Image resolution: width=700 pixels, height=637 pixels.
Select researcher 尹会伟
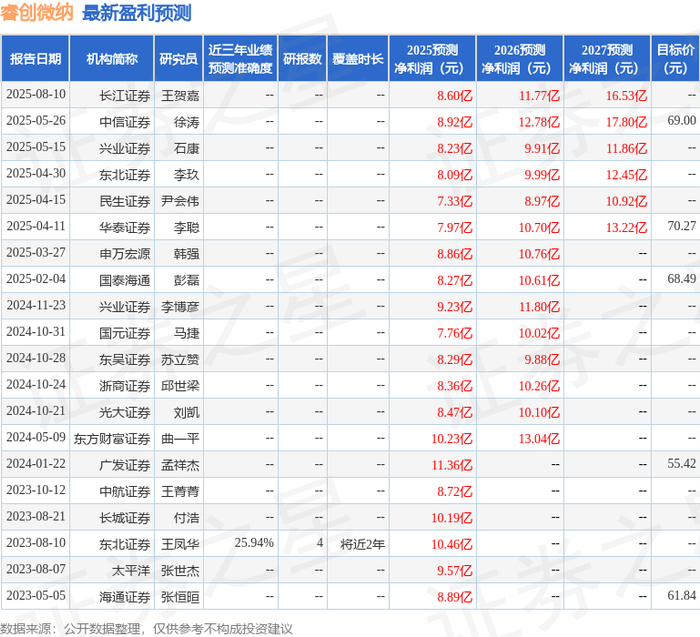tap(180, 201)
